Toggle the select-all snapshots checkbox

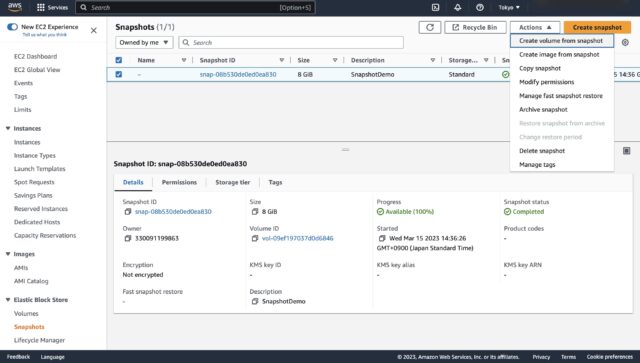[119, 60]
